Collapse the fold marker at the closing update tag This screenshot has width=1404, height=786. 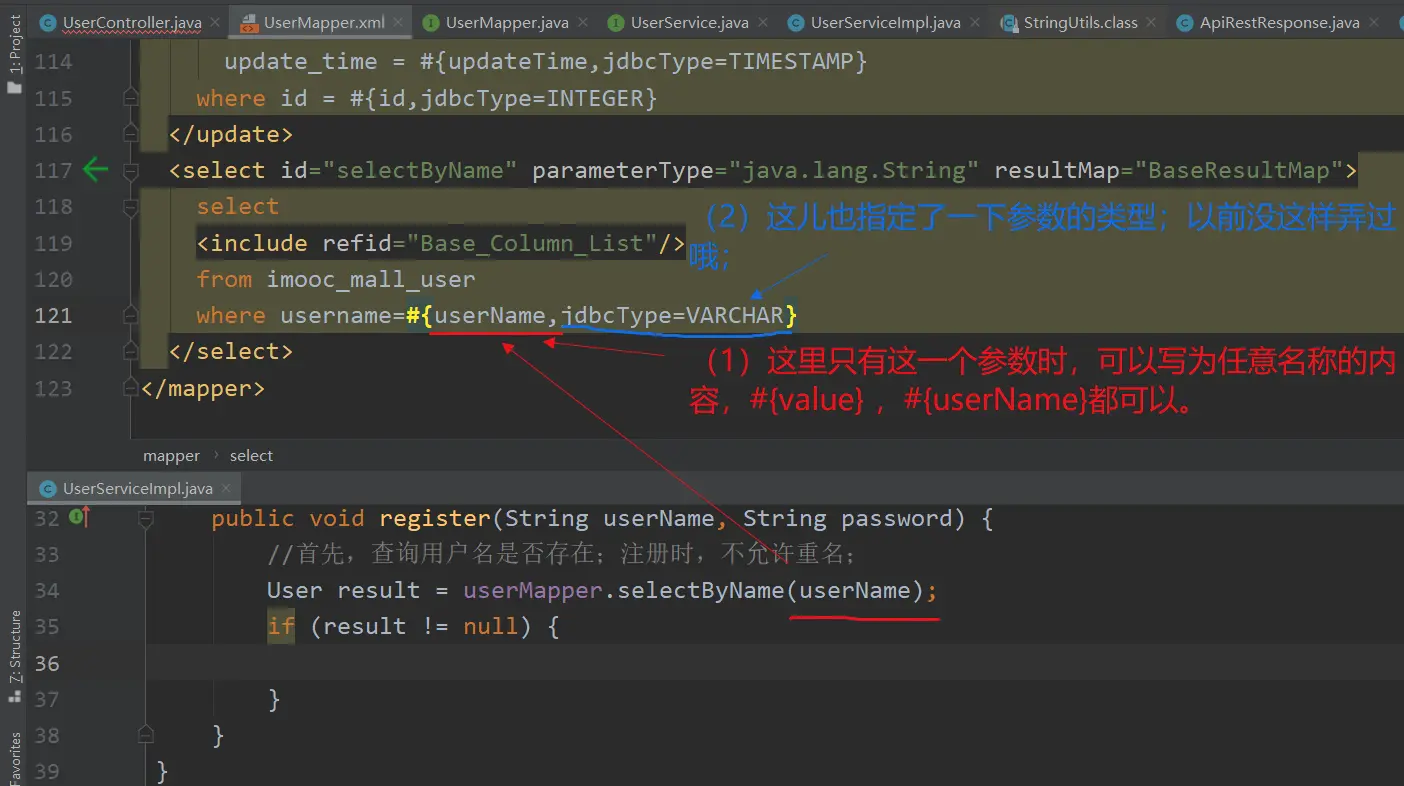click(x=131, y=134)
